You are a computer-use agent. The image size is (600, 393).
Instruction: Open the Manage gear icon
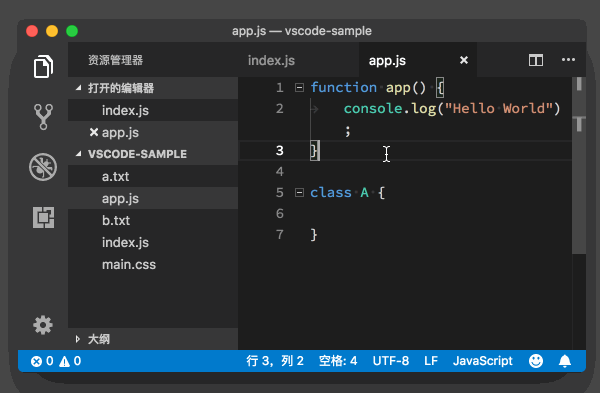click(43, 325)
